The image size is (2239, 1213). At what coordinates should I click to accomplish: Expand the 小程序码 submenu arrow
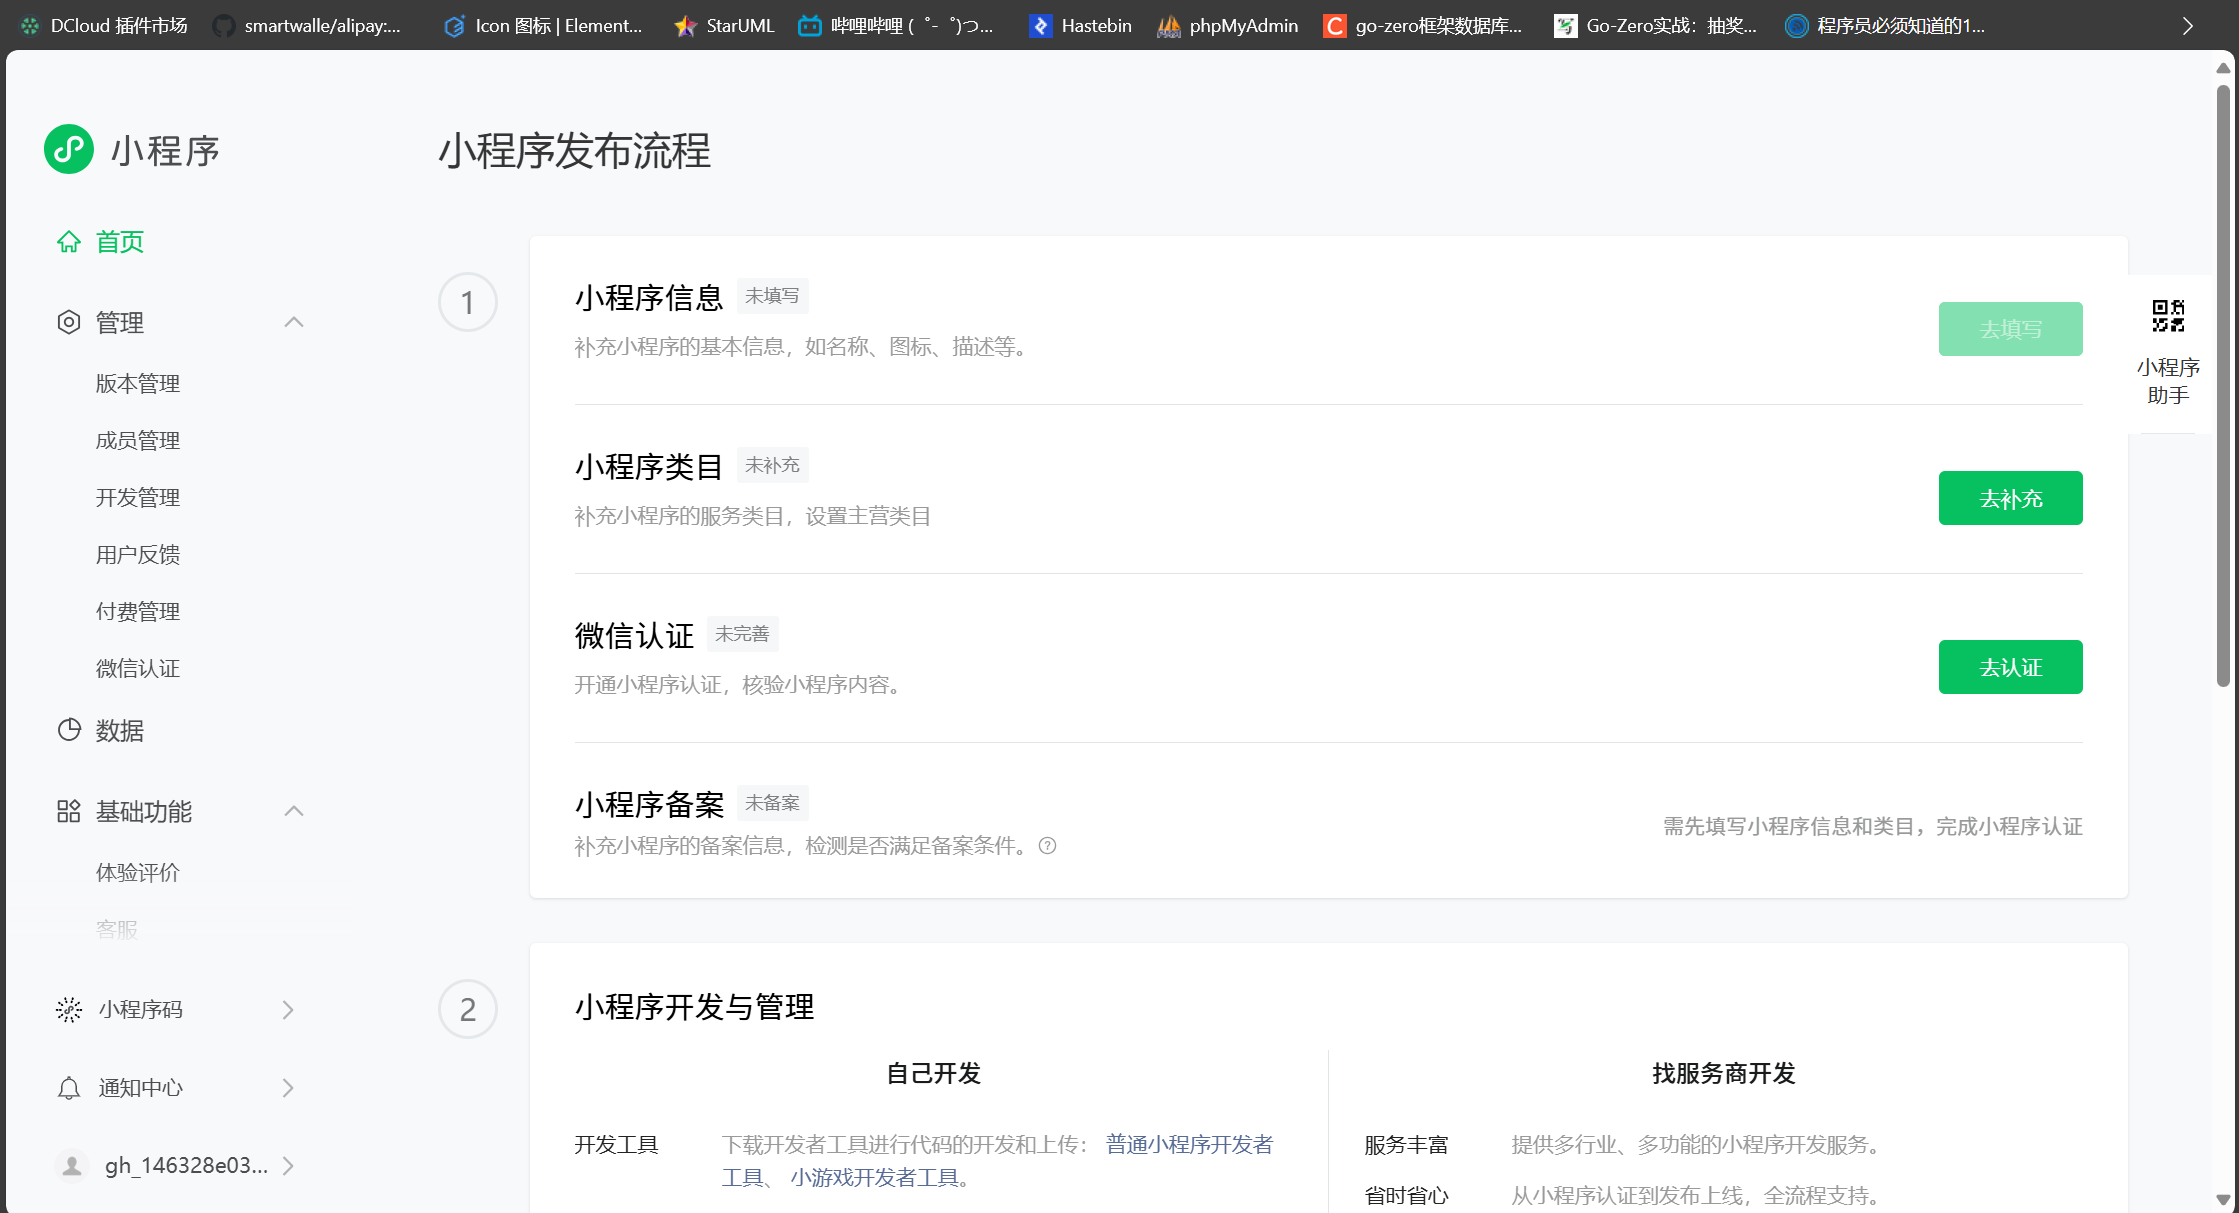click(288, 1010)
